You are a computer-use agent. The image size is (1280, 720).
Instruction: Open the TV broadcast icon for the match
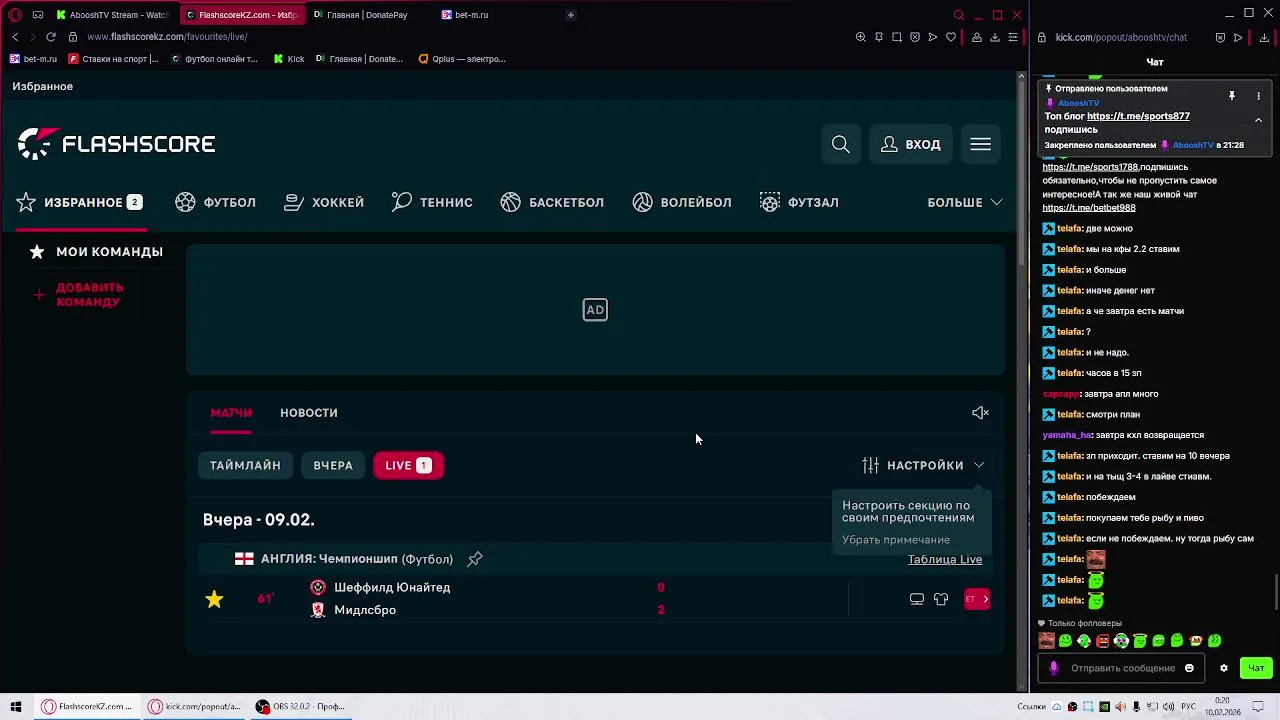(917, 599)
